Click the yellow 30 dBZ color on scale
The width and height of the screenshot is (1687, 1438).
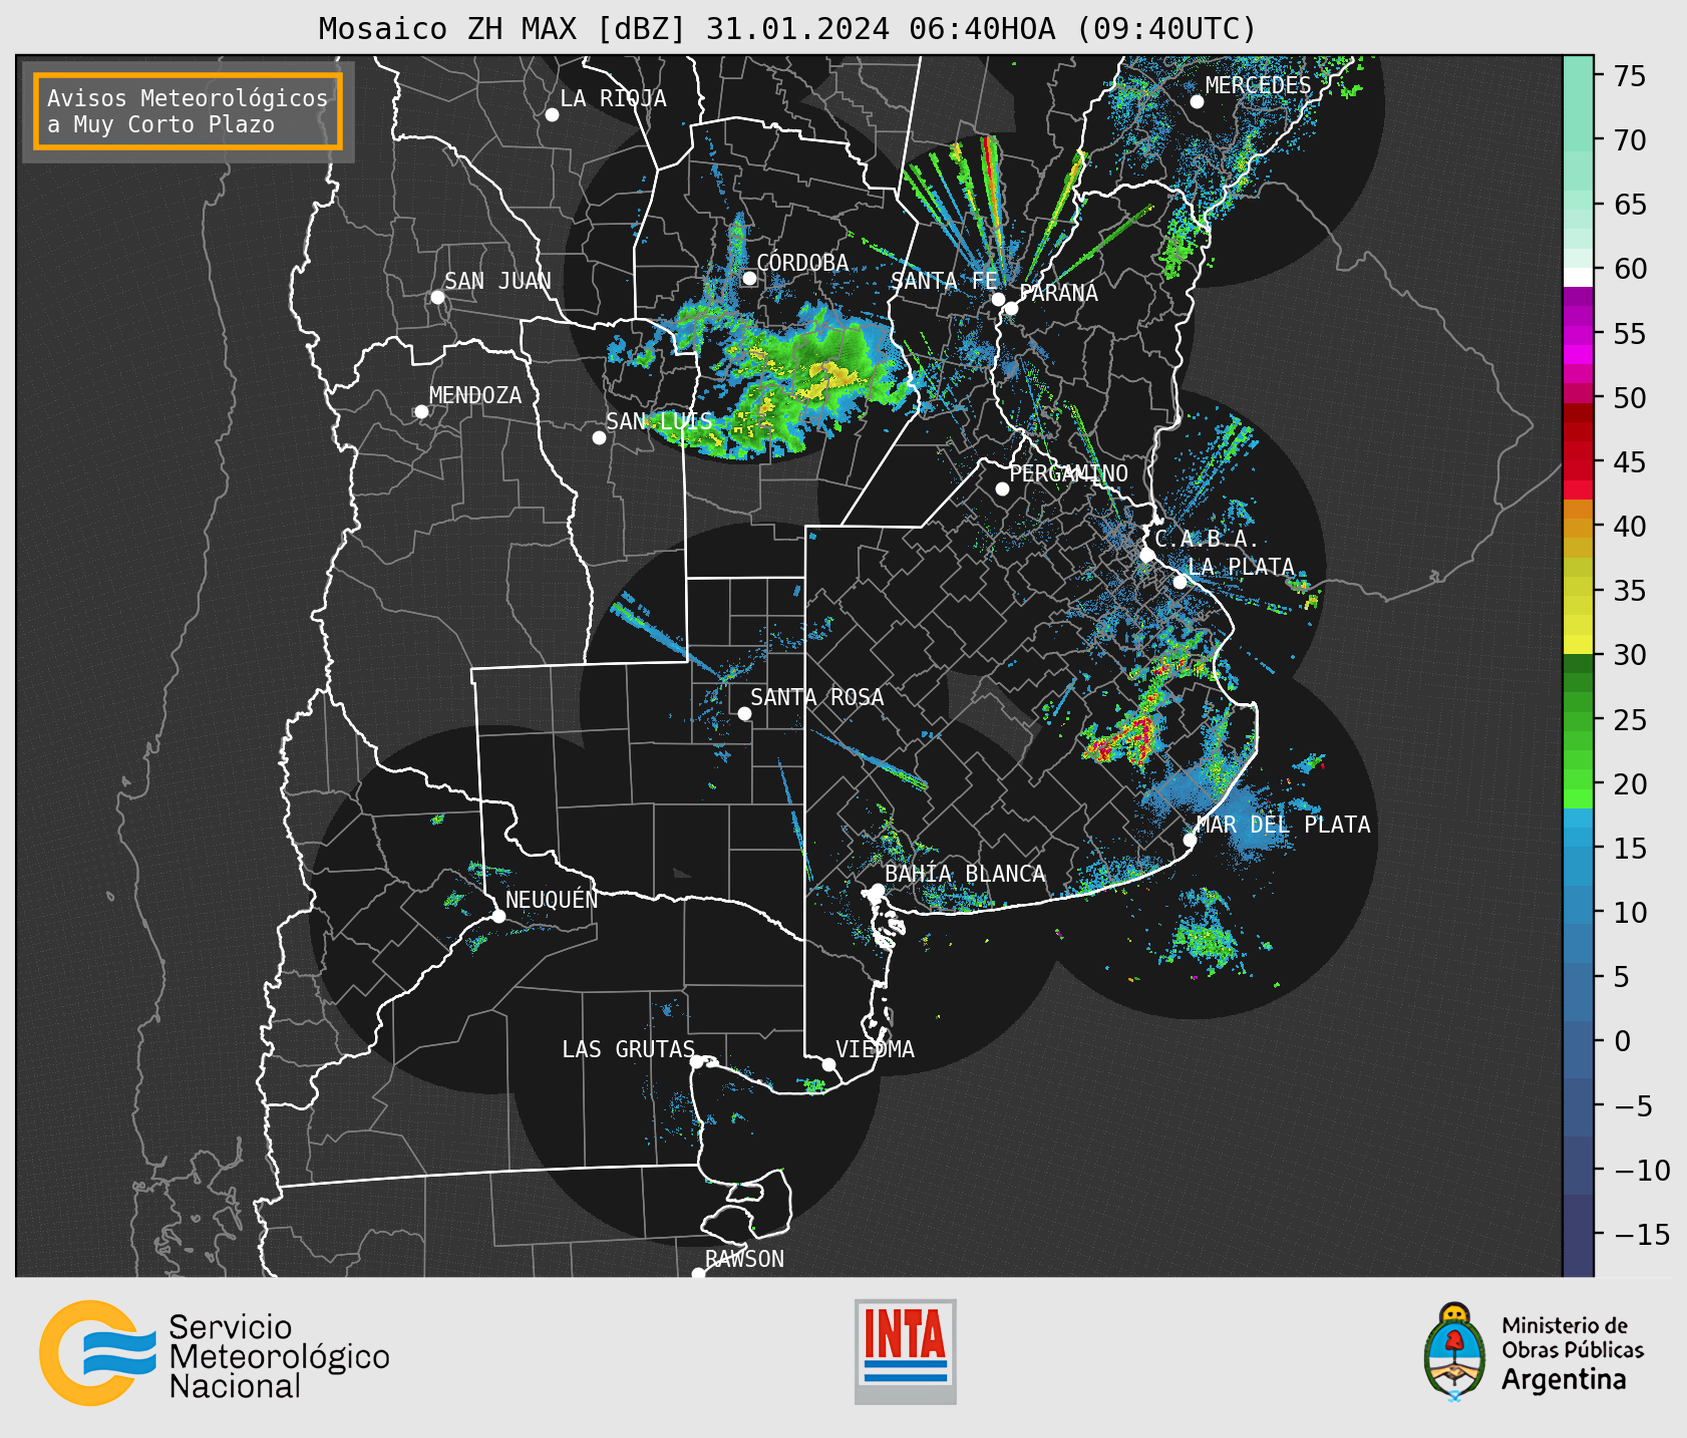pos(1578,645)
